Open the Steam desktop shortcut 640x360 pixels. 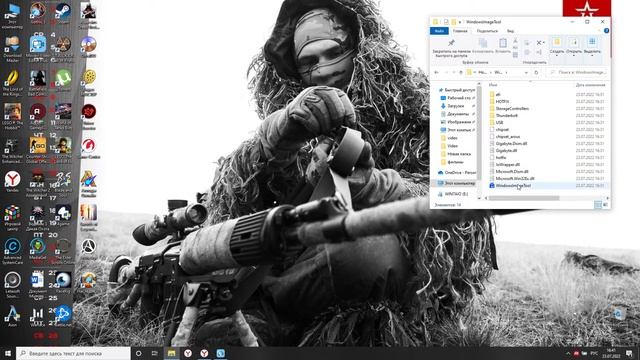click(63, 13)
